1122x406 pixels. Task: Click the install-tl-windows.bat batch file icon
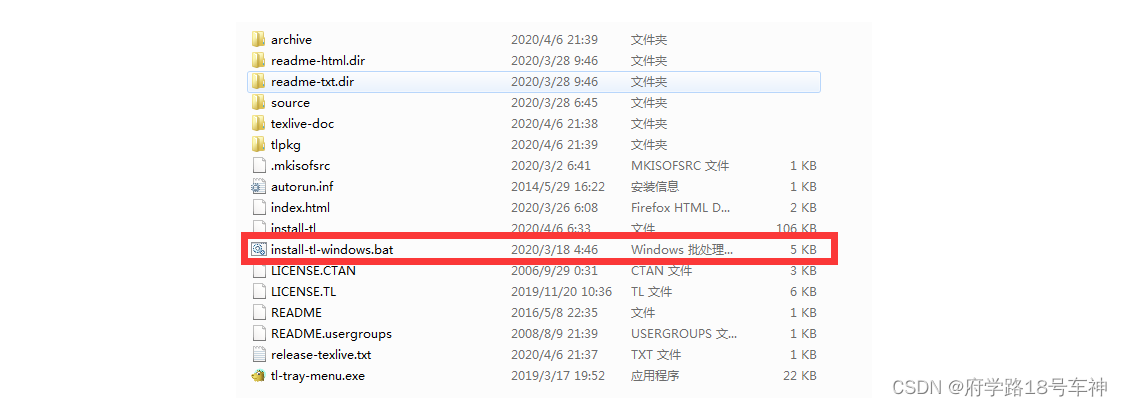(x=258, y=250)
